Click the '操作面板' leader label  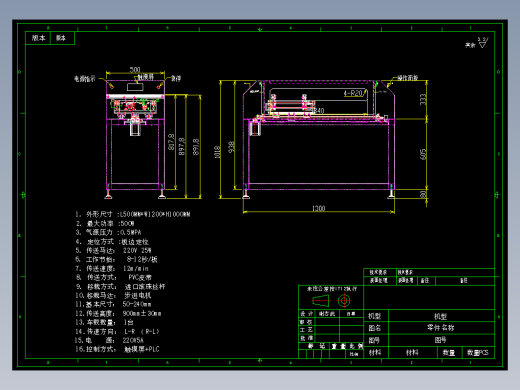pyautogui.click(x=407, y=78)
